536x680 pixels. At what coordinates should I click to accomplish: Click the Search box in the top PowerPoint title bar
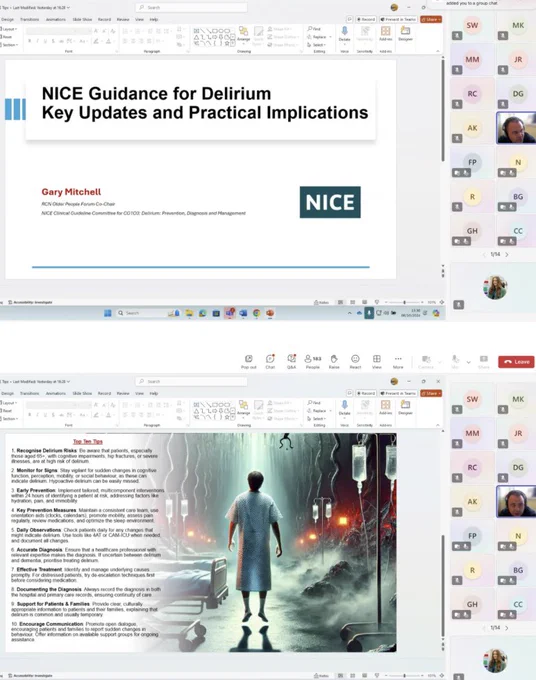(191, 7)
